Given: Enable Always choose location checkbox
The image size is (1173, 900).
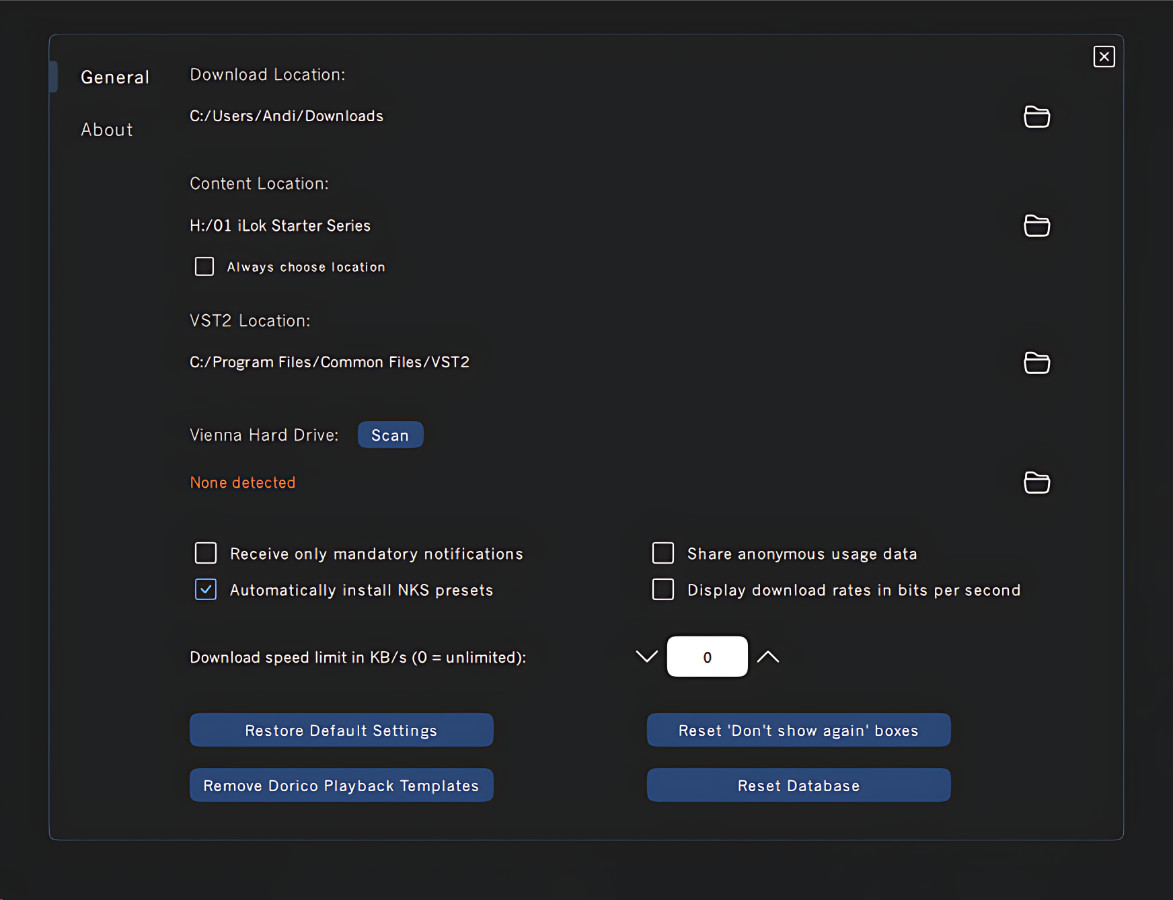Looking at the screenshot, I should [205, 267].
